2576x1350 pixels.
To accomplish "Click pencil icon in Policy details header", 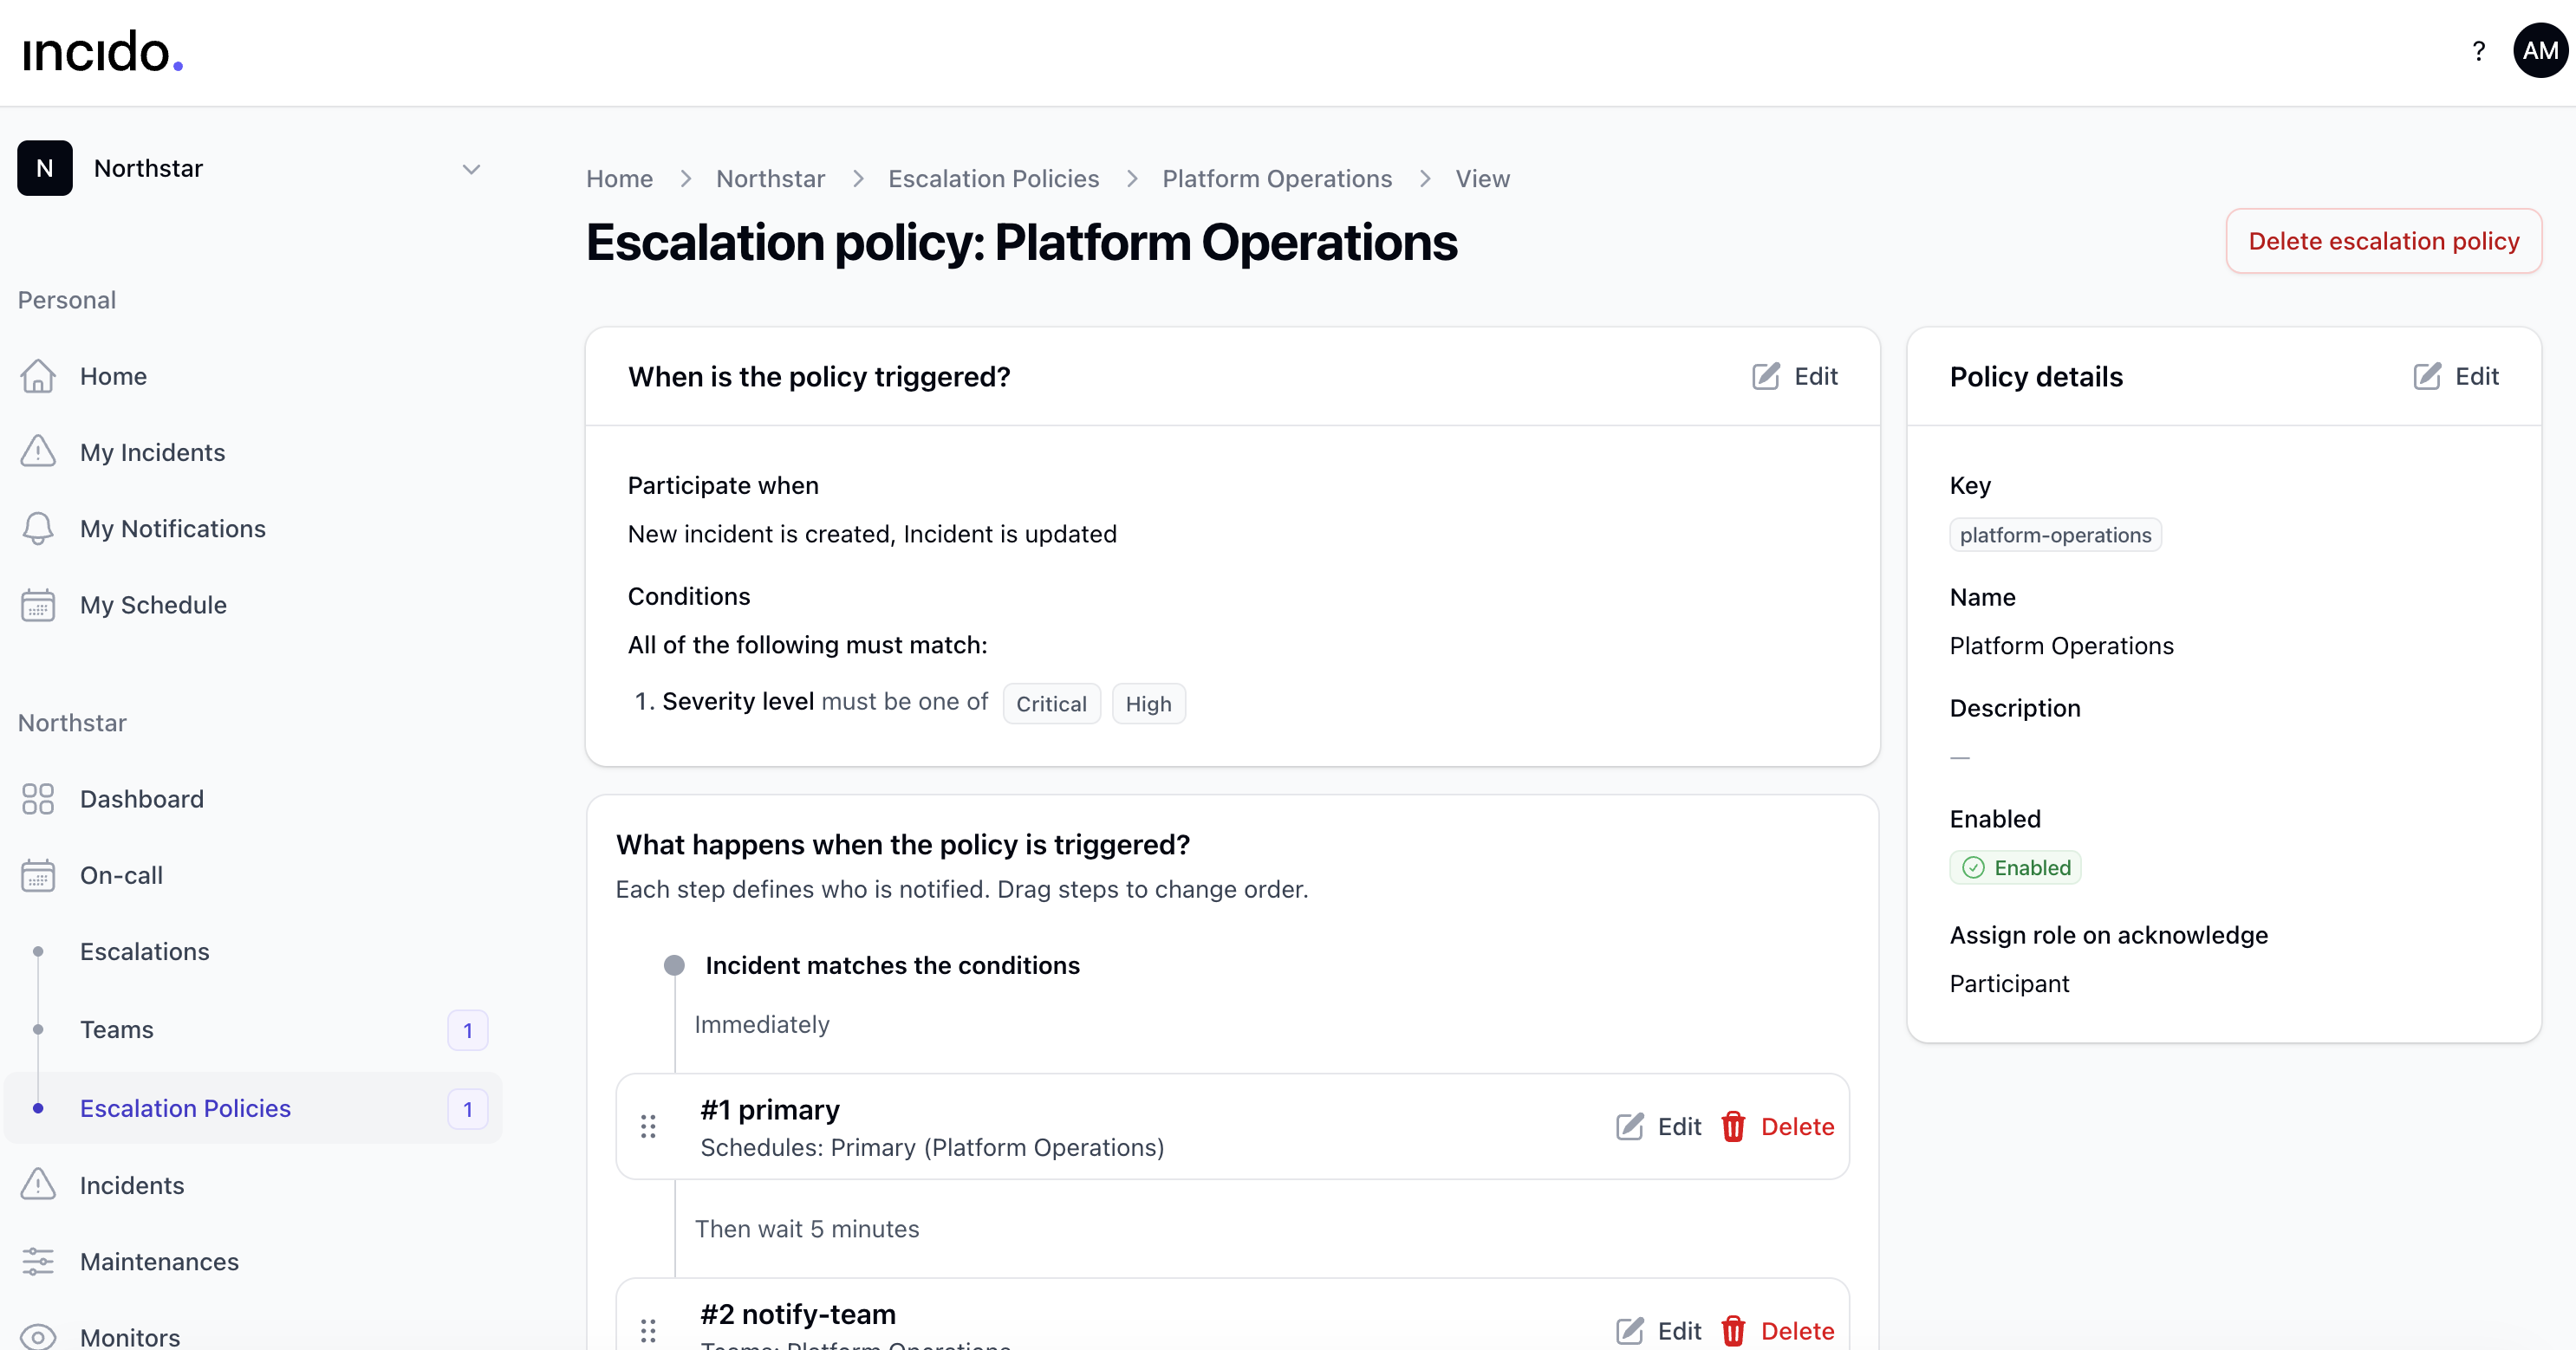I will point(2427,376).
